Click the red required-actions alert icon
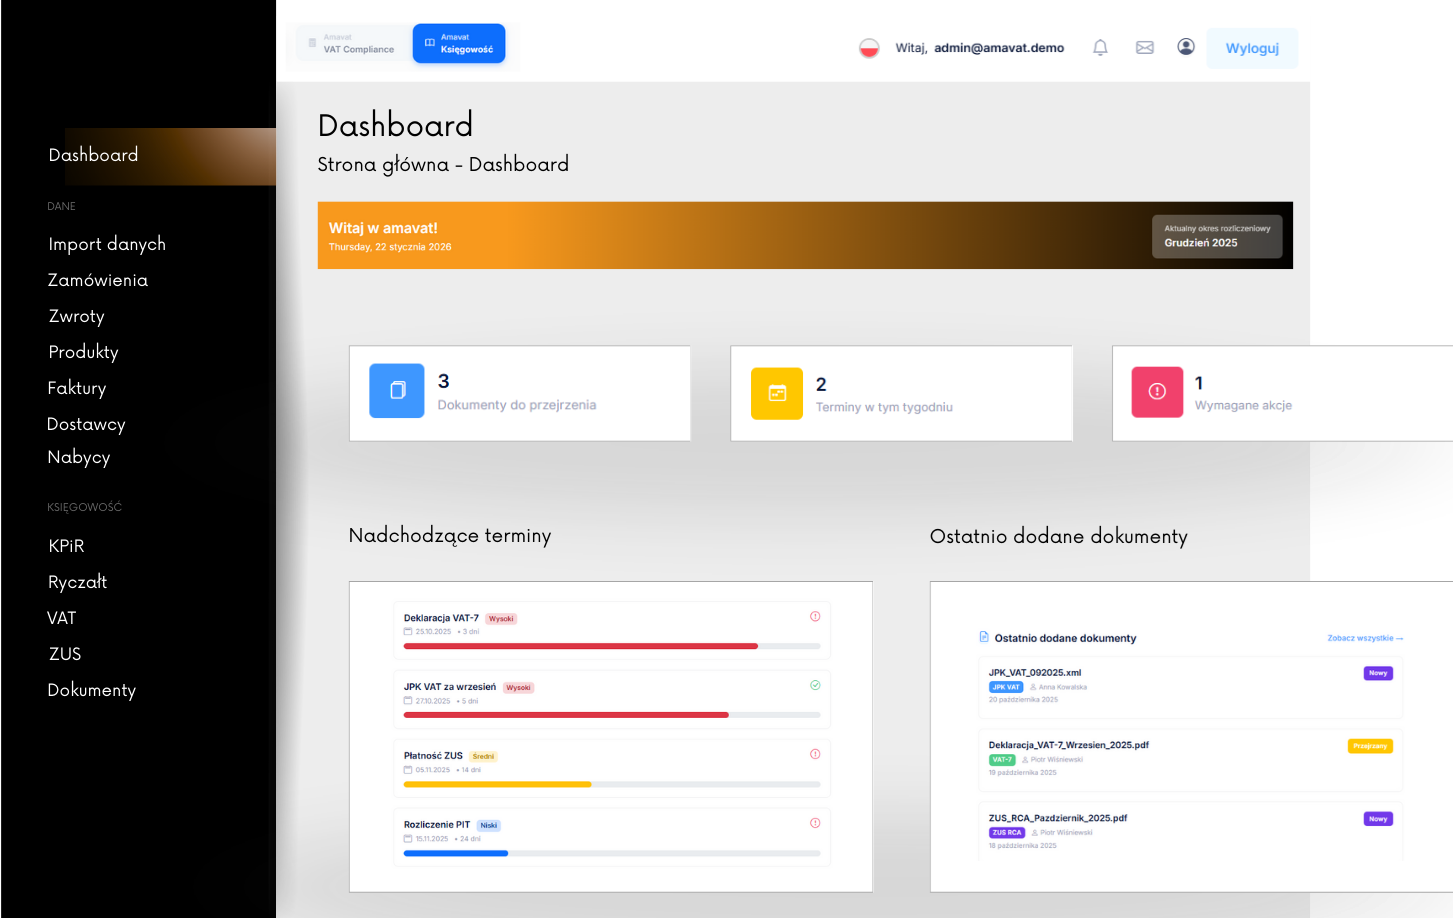This screenshot has height=918, width=1453. (1157, 392)
